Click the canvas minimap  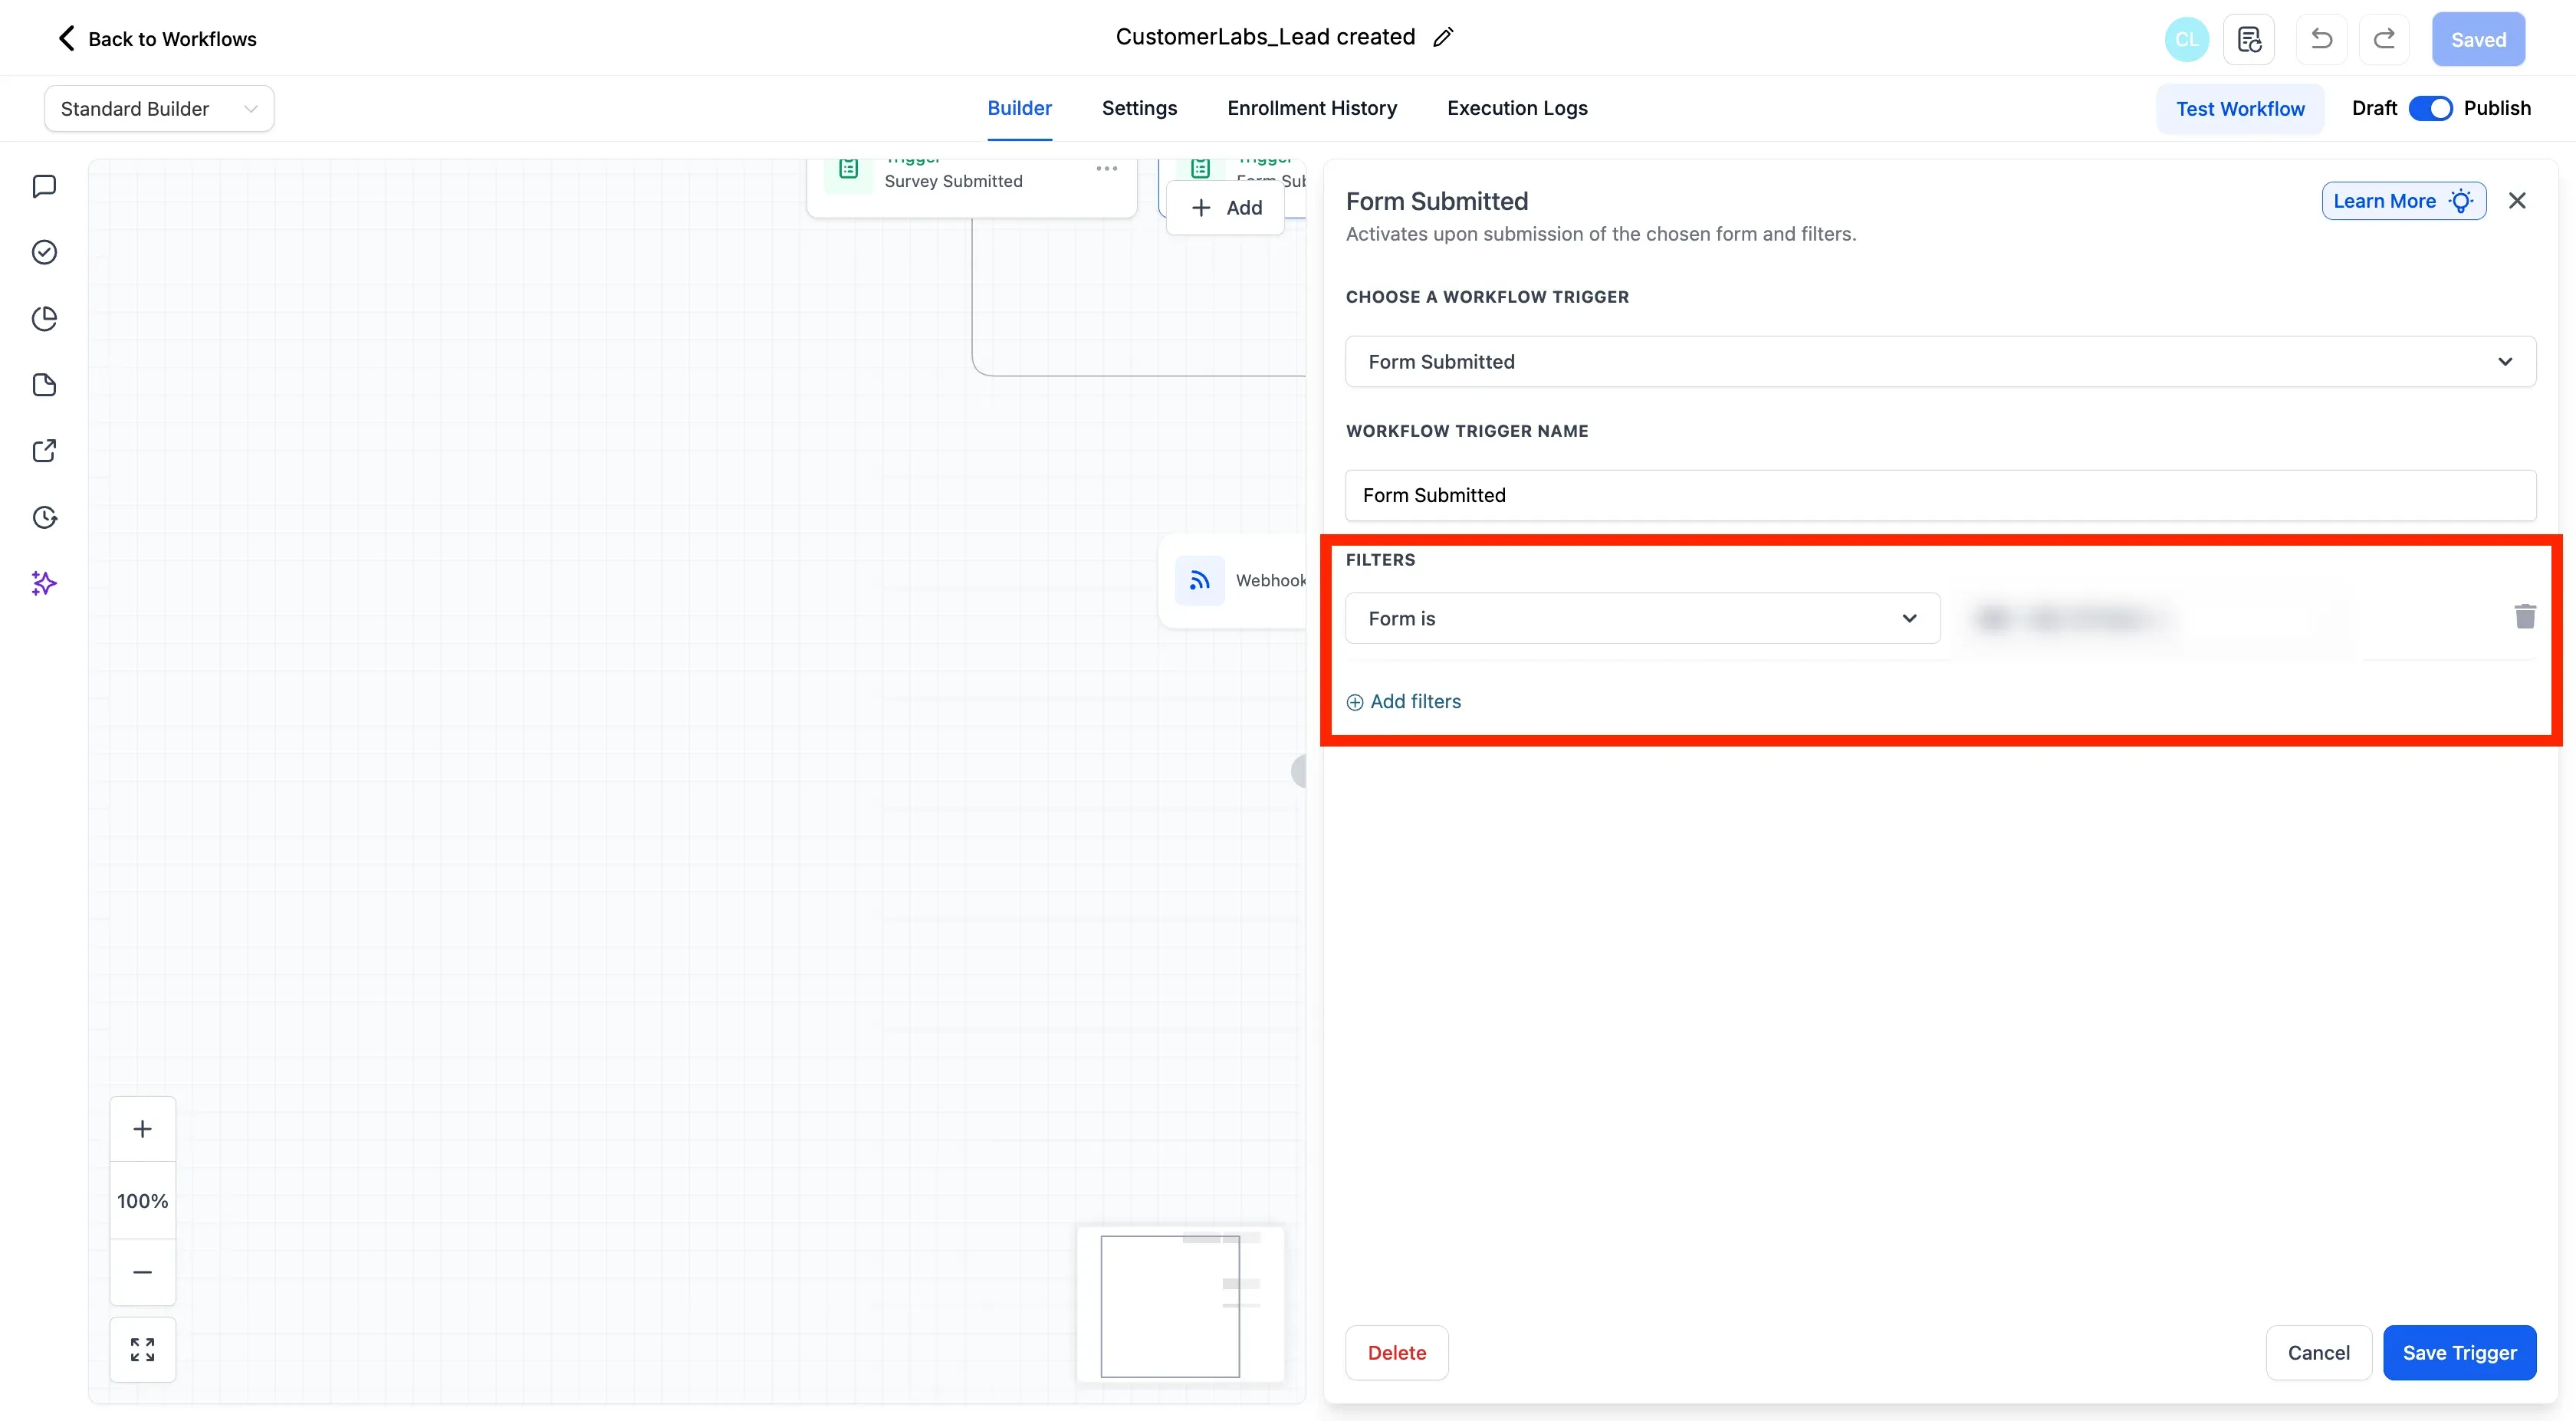(1181, 1305)
